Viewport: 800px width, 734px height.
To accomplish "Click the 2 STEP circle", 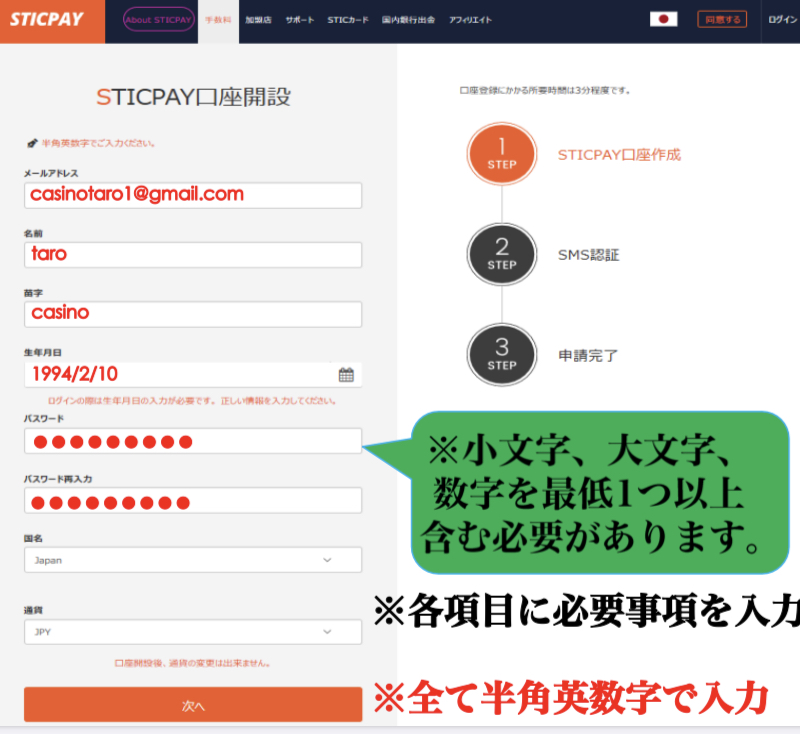I will (502, 254).
